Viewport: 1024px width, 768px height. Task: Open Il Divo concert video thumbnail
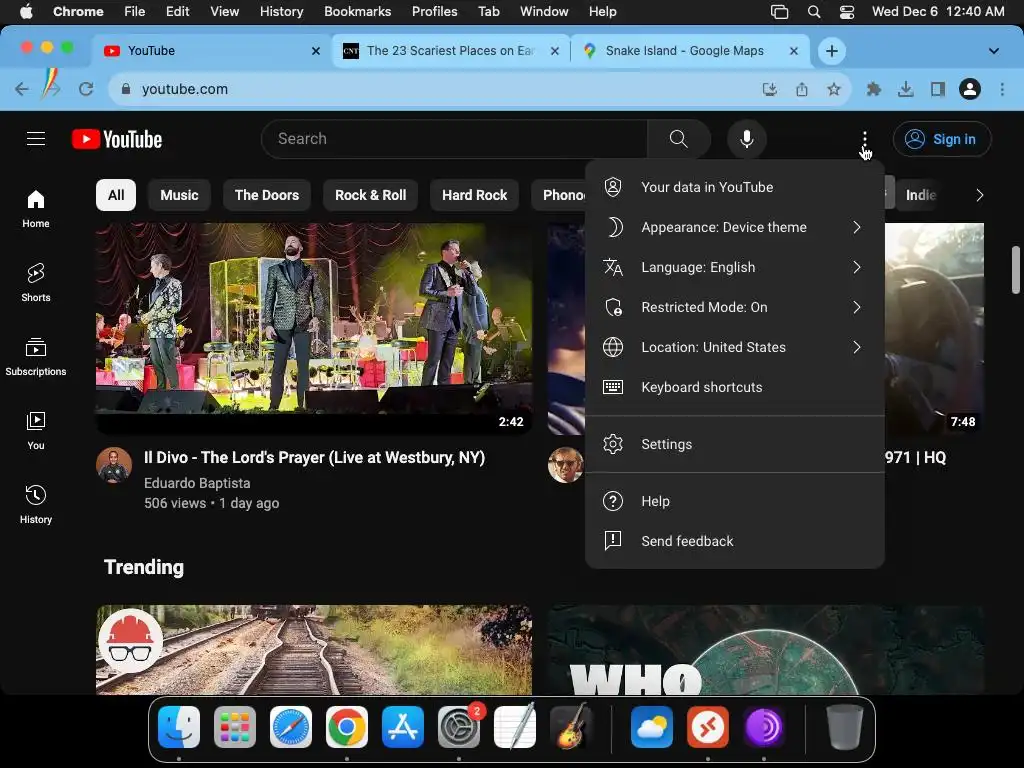pos(314,328)
